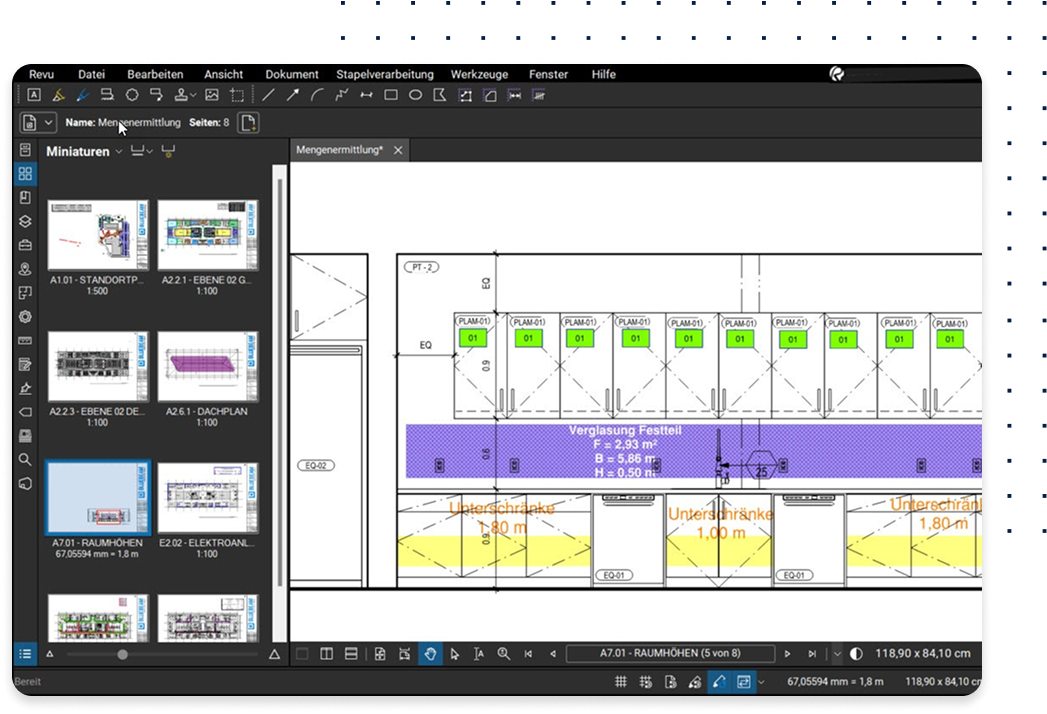1047x714 pixels.
Task: Select the Polyline tool
Action: point(342,95)
